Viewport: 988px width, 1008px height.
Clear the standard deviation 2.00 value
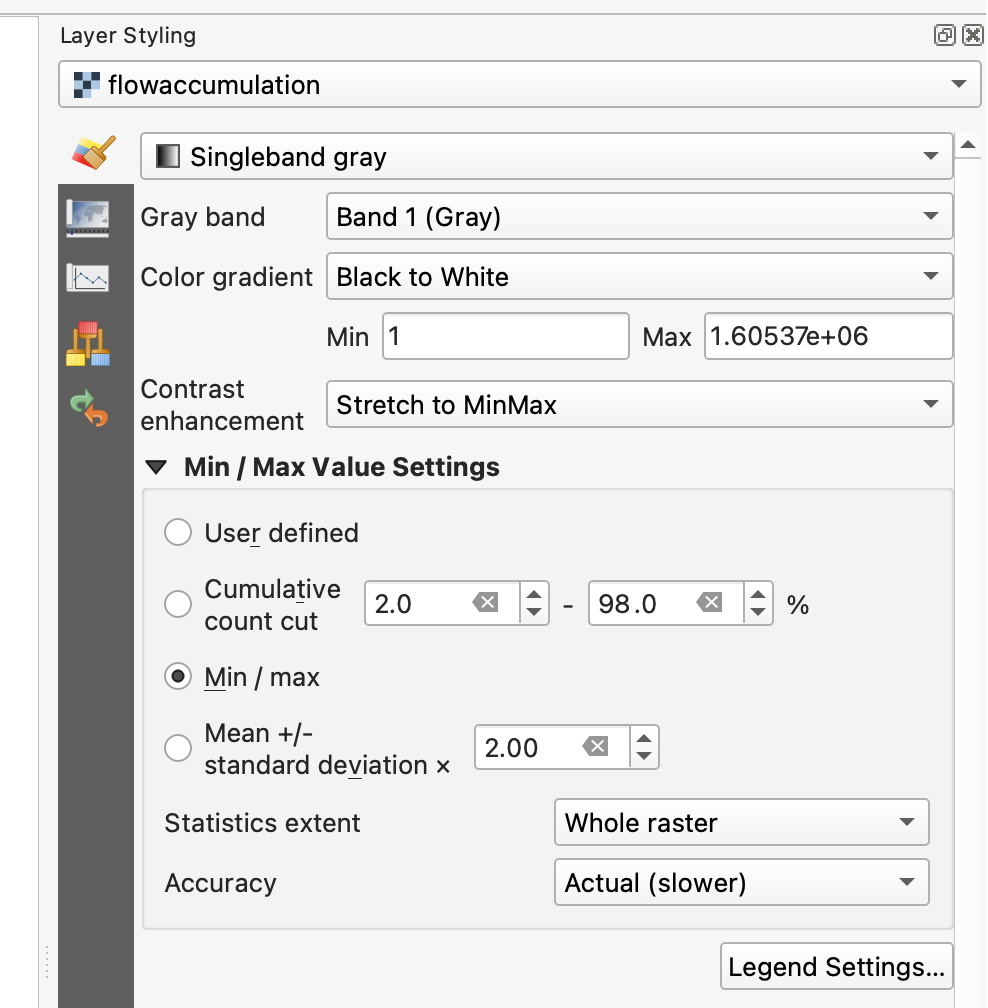point(595,747)
